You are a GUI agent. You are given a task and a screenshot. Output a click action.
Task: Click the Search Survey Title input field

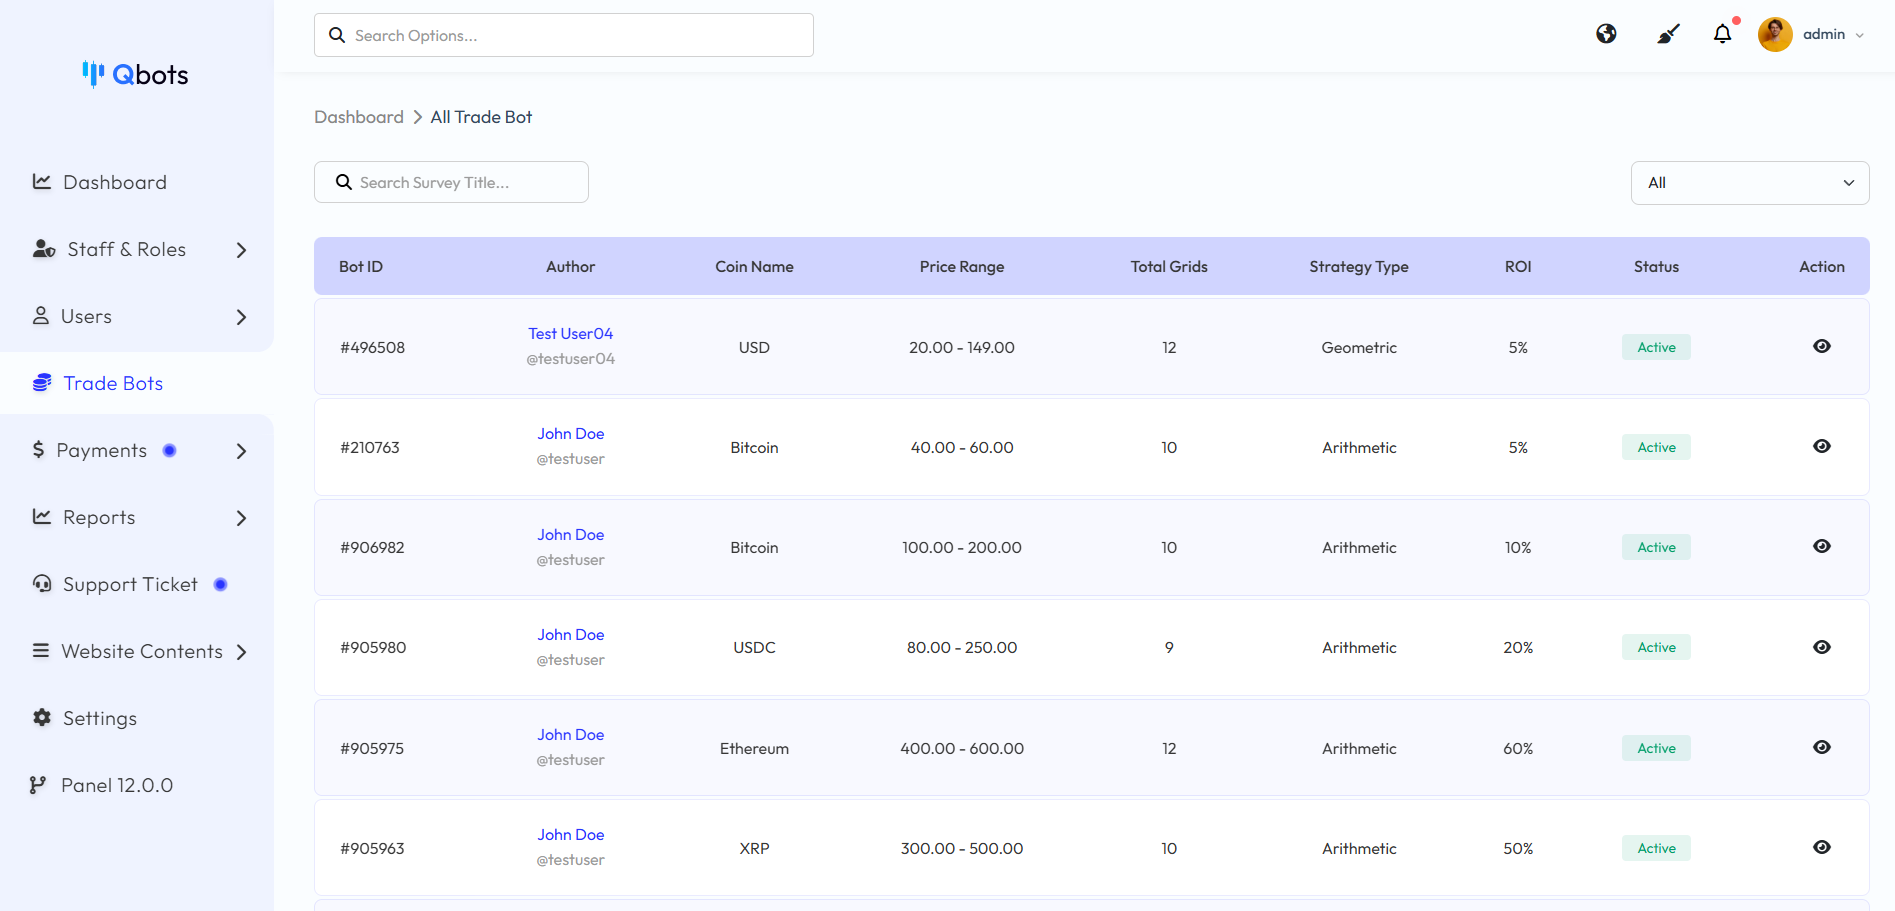click(x=450, y=182)
